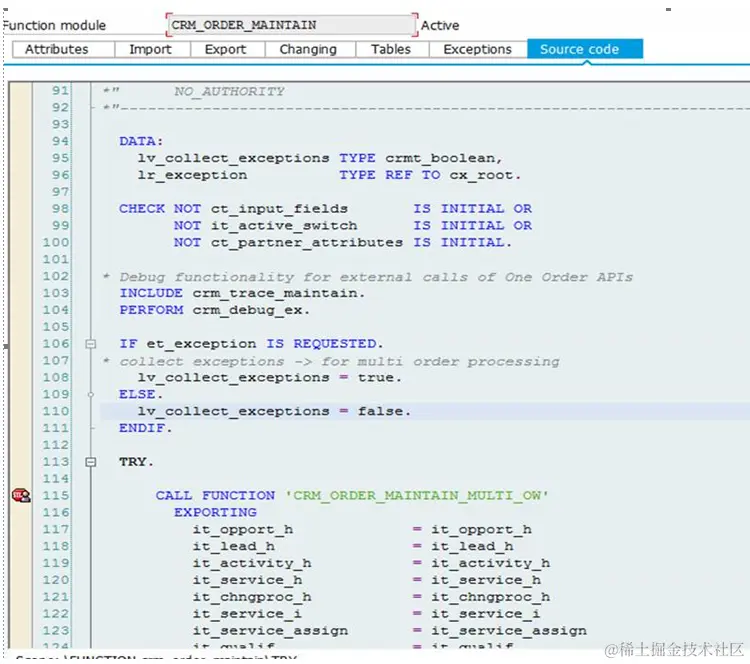Click the 'Active' status text

(x=440, y=25)
